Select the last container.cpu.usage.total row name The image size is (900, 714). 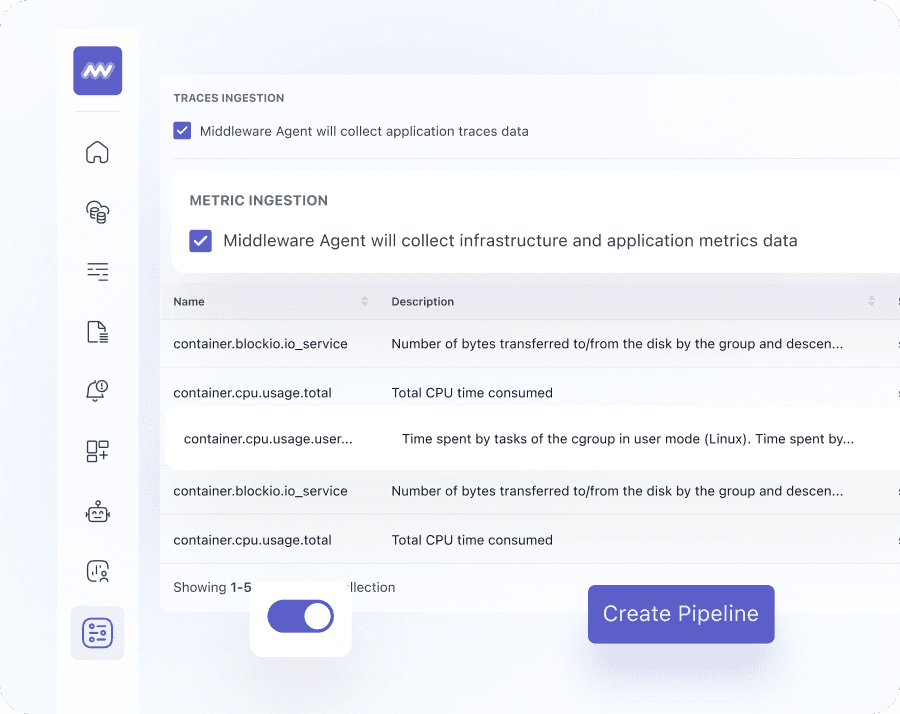(253, 540)
